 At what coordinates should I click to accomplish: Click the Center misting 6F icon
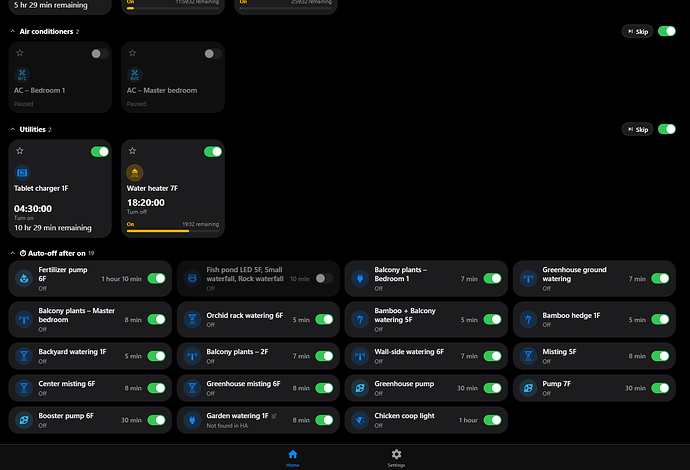tap(24, 388)
